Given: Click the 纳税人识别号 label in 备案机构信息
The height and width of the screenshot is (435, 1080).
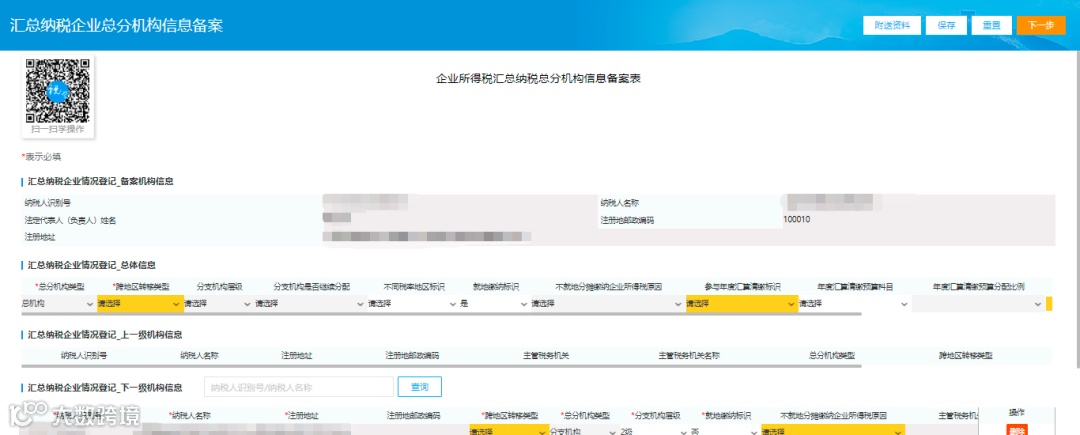Looking at the screenshot, I should (48, 202).
